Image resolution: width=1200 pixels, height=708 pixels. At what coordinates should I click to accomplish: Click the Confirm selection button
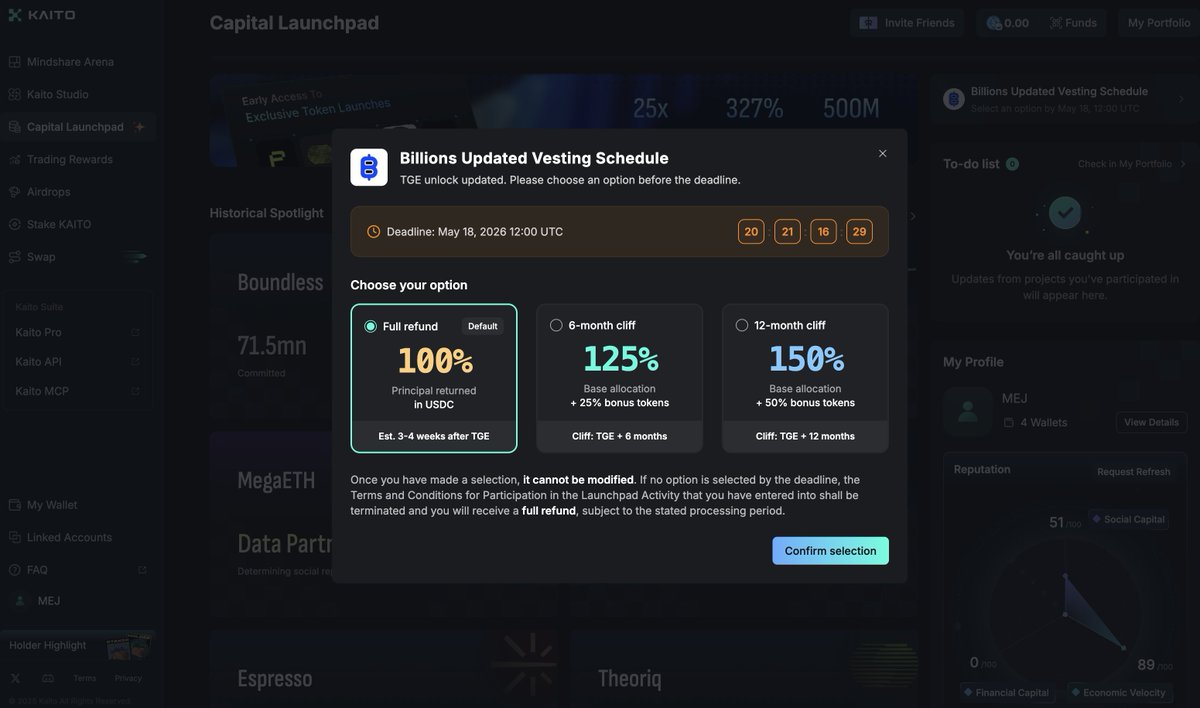coord(830,551)
